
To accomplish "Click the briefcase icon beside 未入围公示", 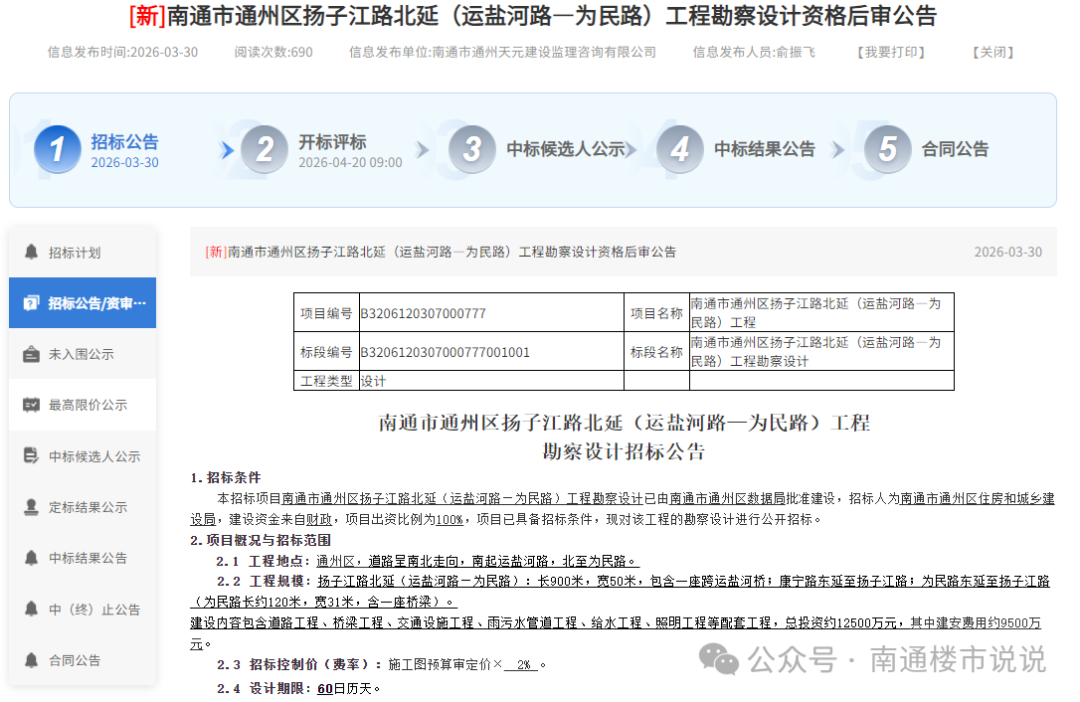I will point(32,354).
